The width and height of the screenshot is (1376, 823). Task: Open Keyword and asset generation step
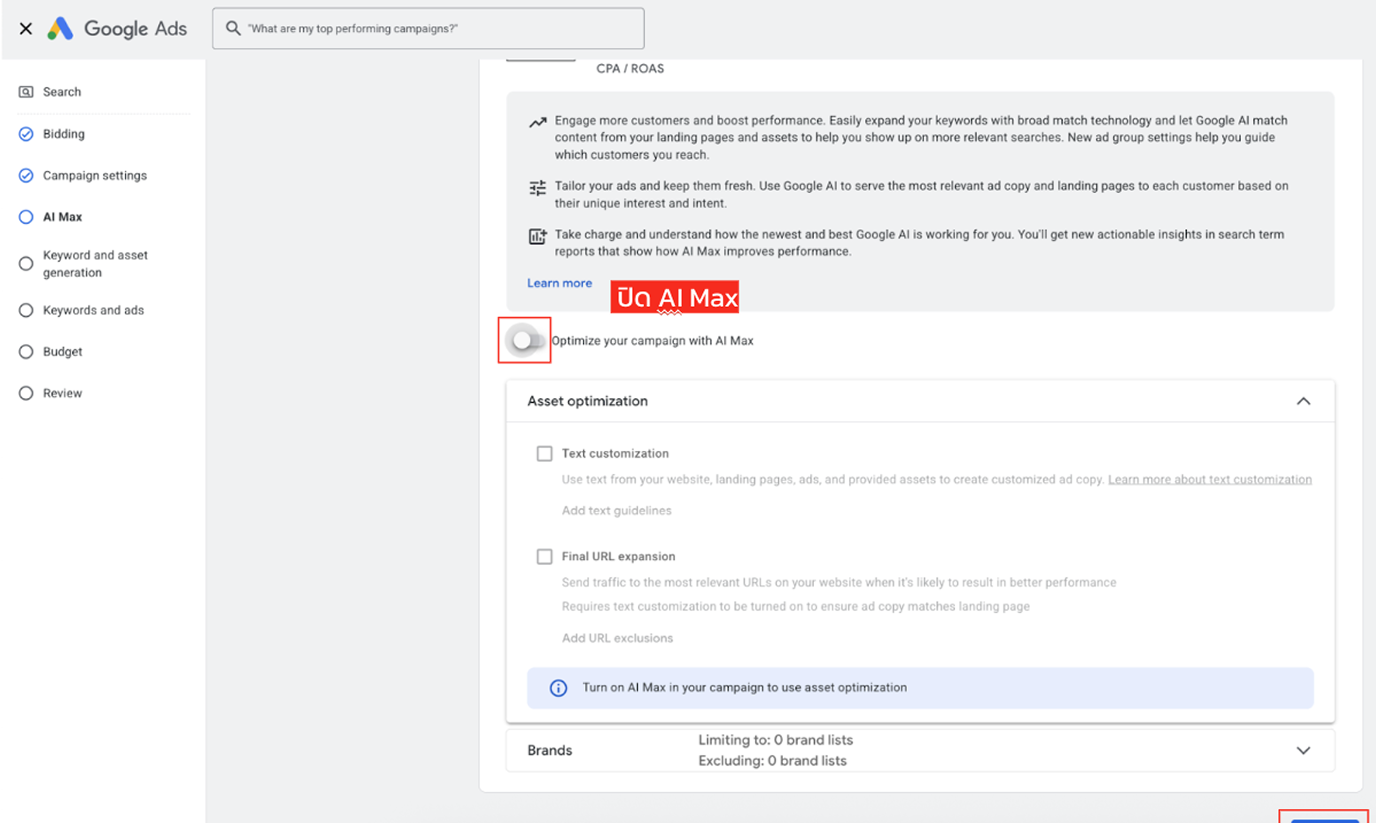(x=95, y=264)
